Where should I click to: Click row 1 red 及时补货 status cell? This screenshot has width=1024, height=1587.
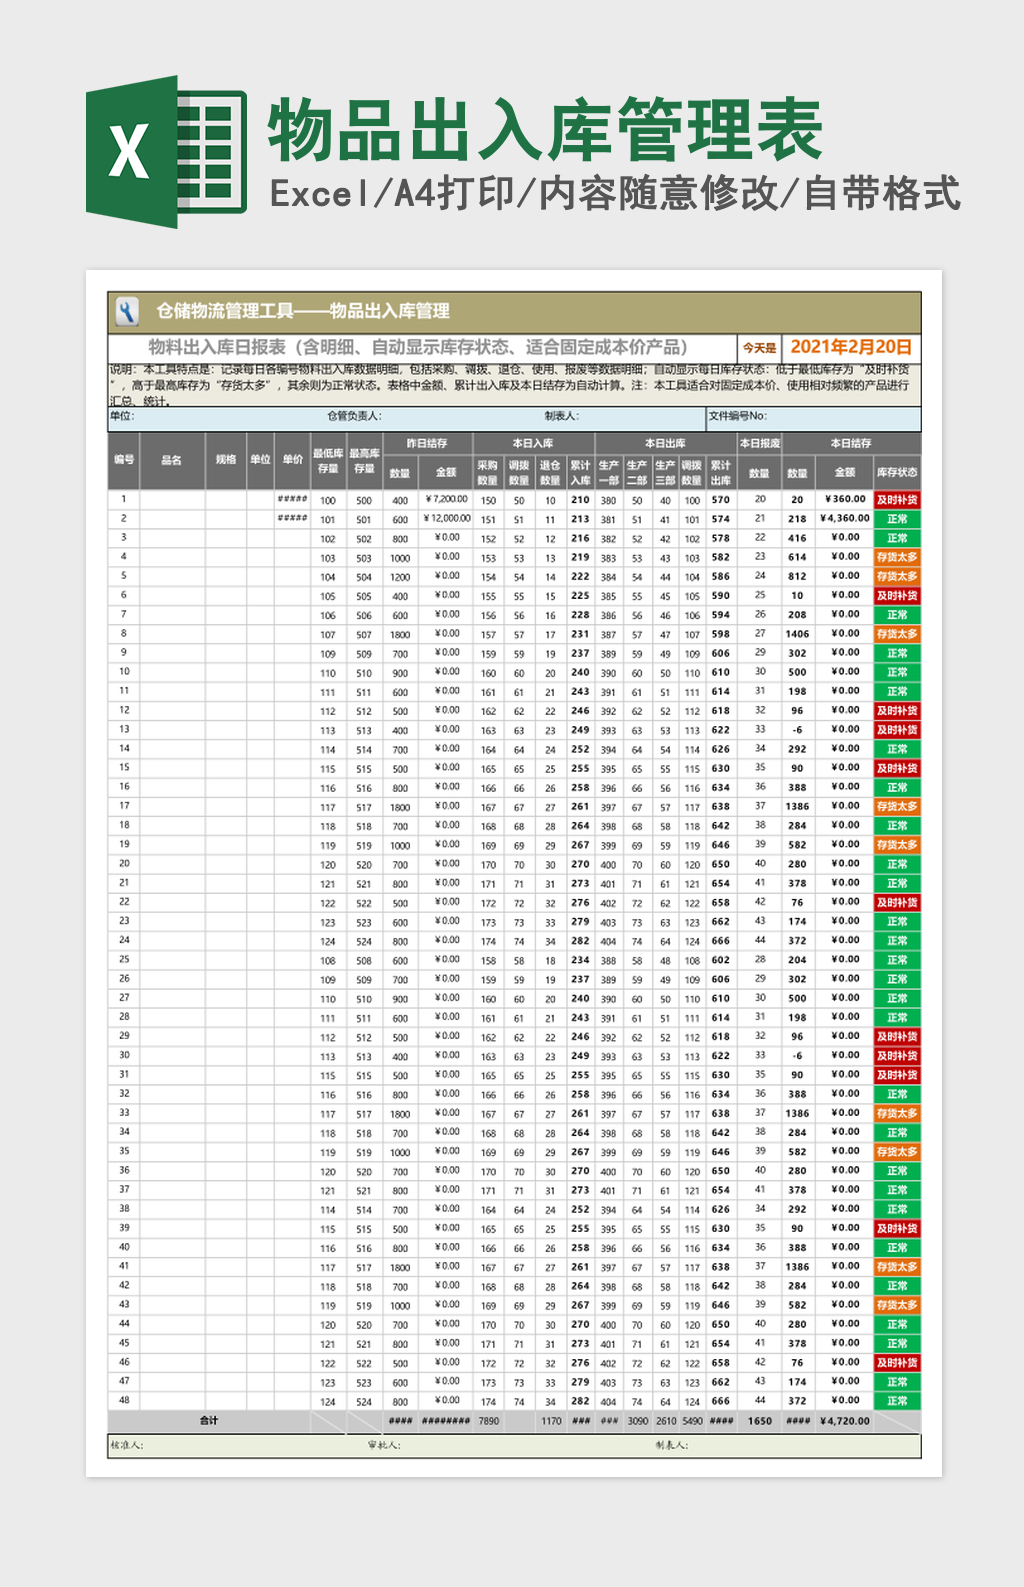(897, 500)
